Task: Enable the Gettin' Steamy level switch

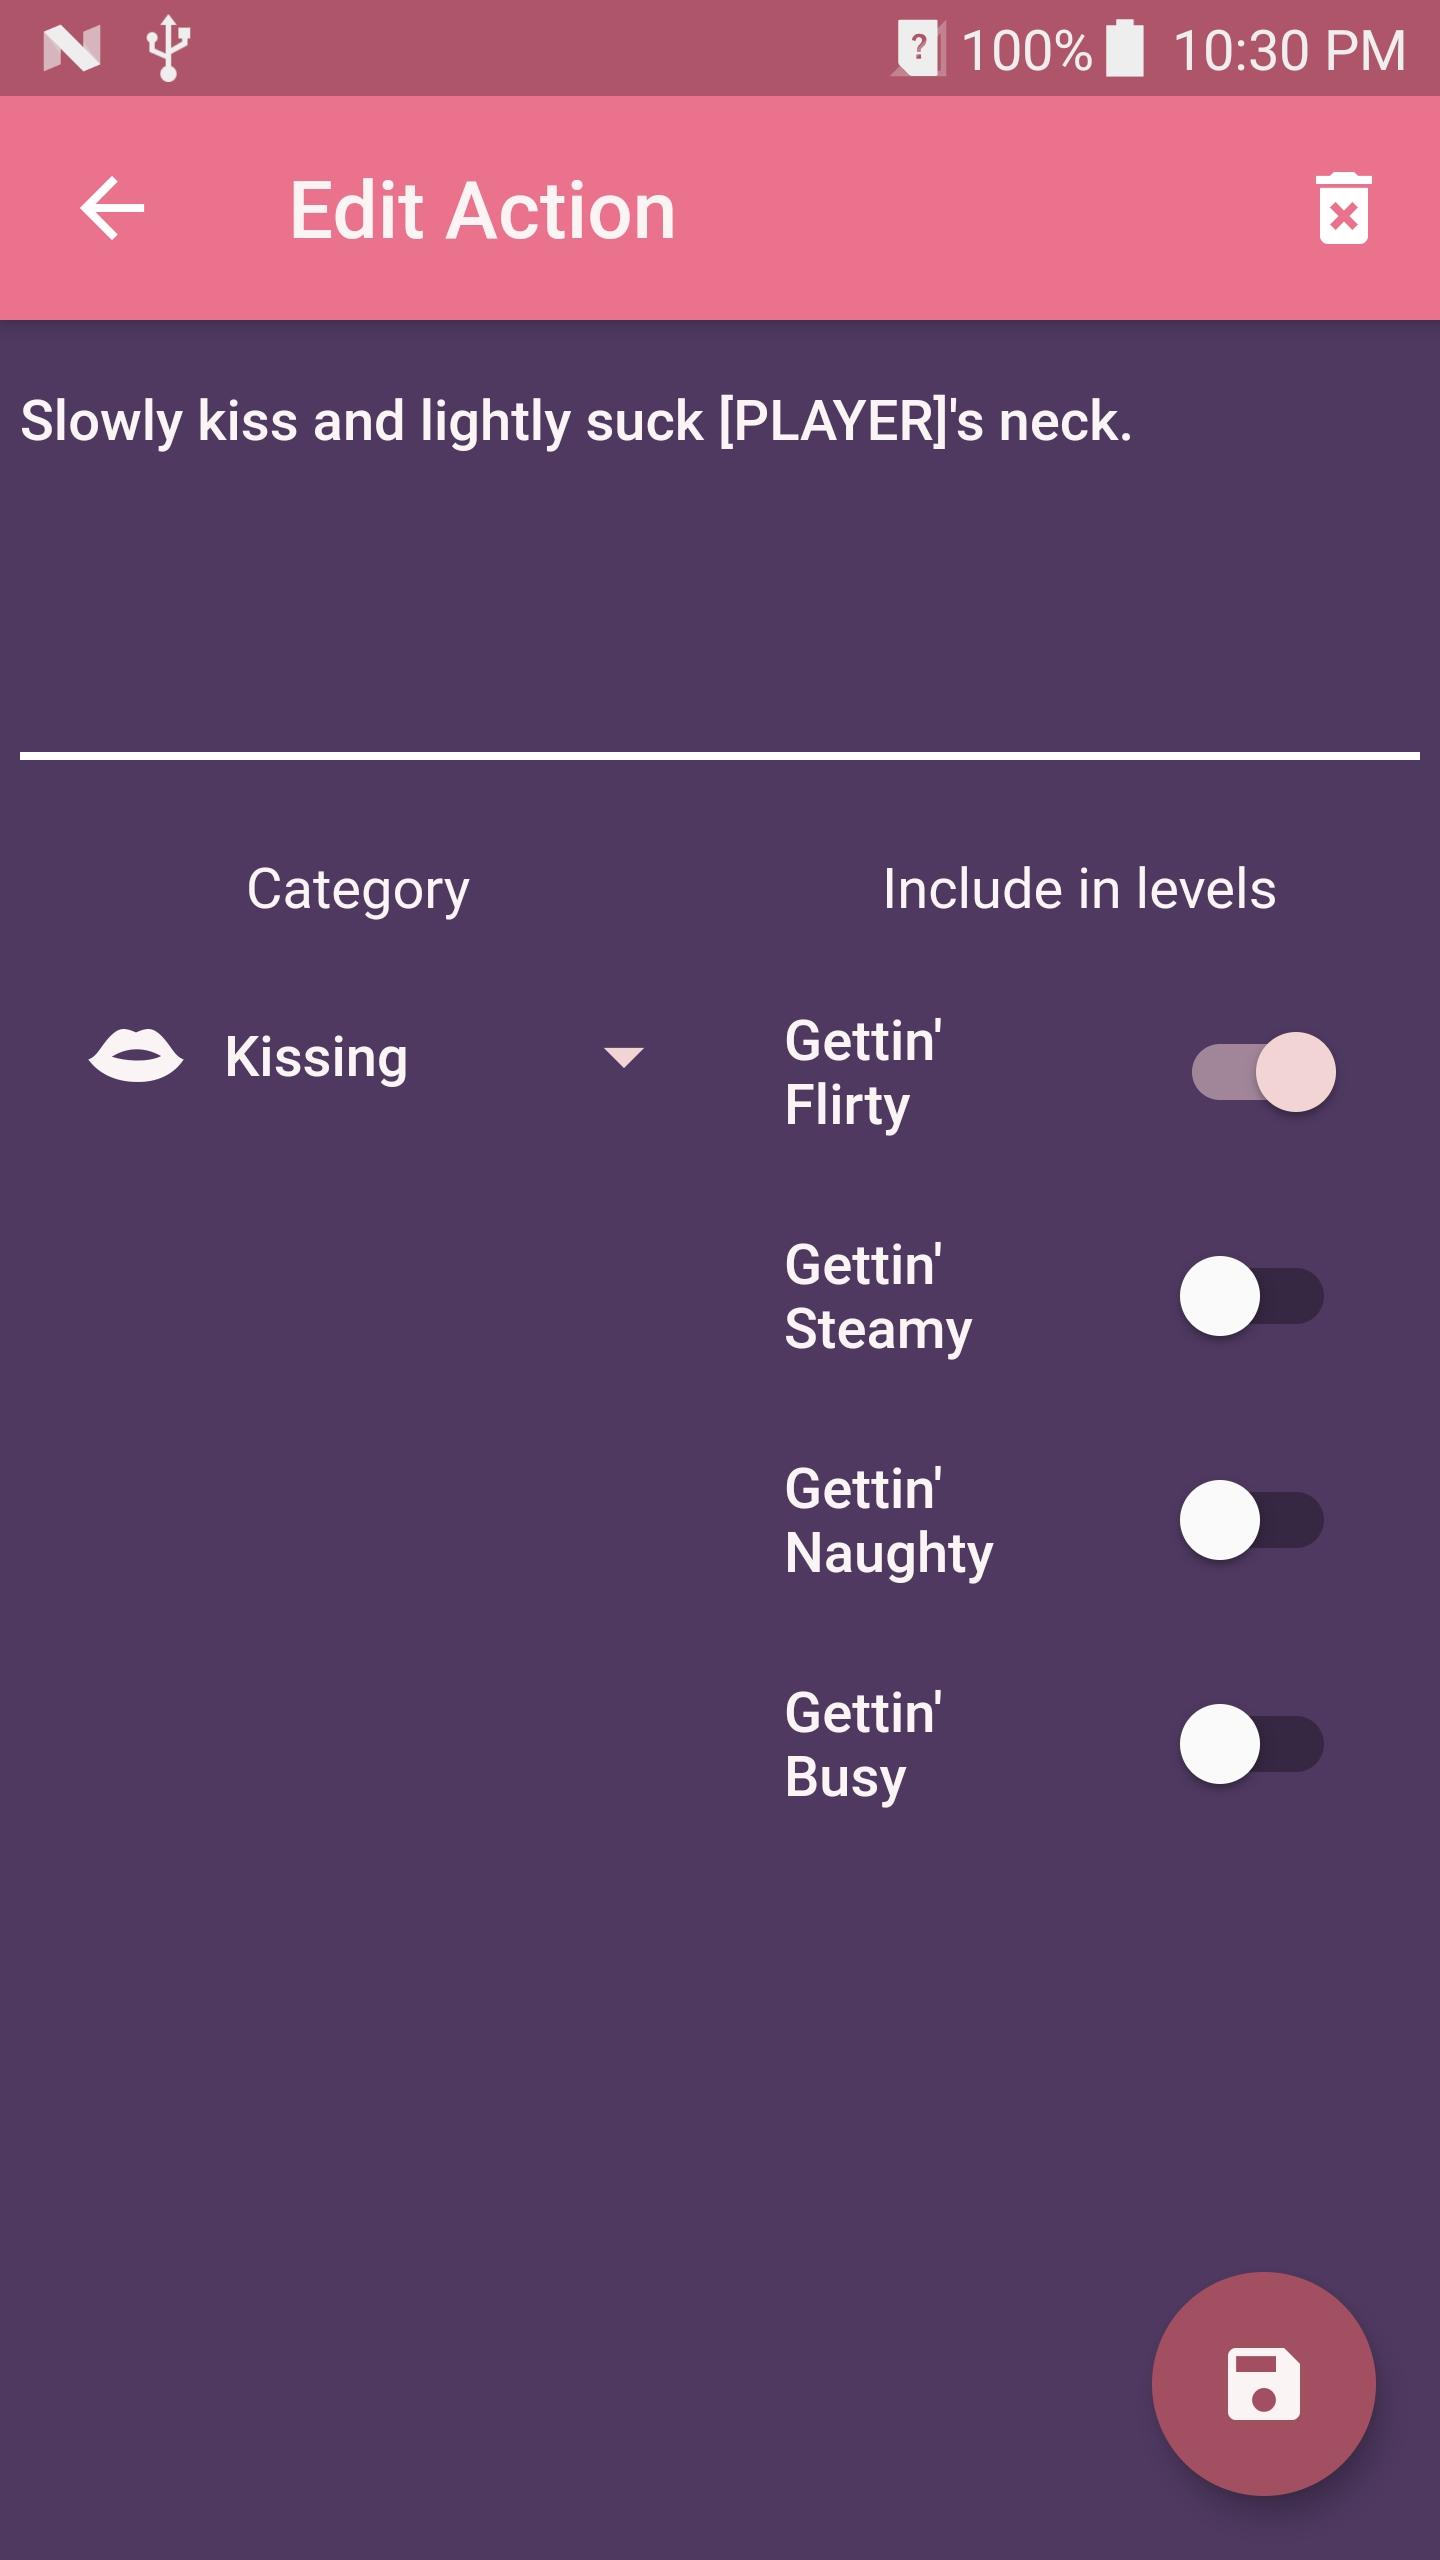Action: pos(1252,1296)
